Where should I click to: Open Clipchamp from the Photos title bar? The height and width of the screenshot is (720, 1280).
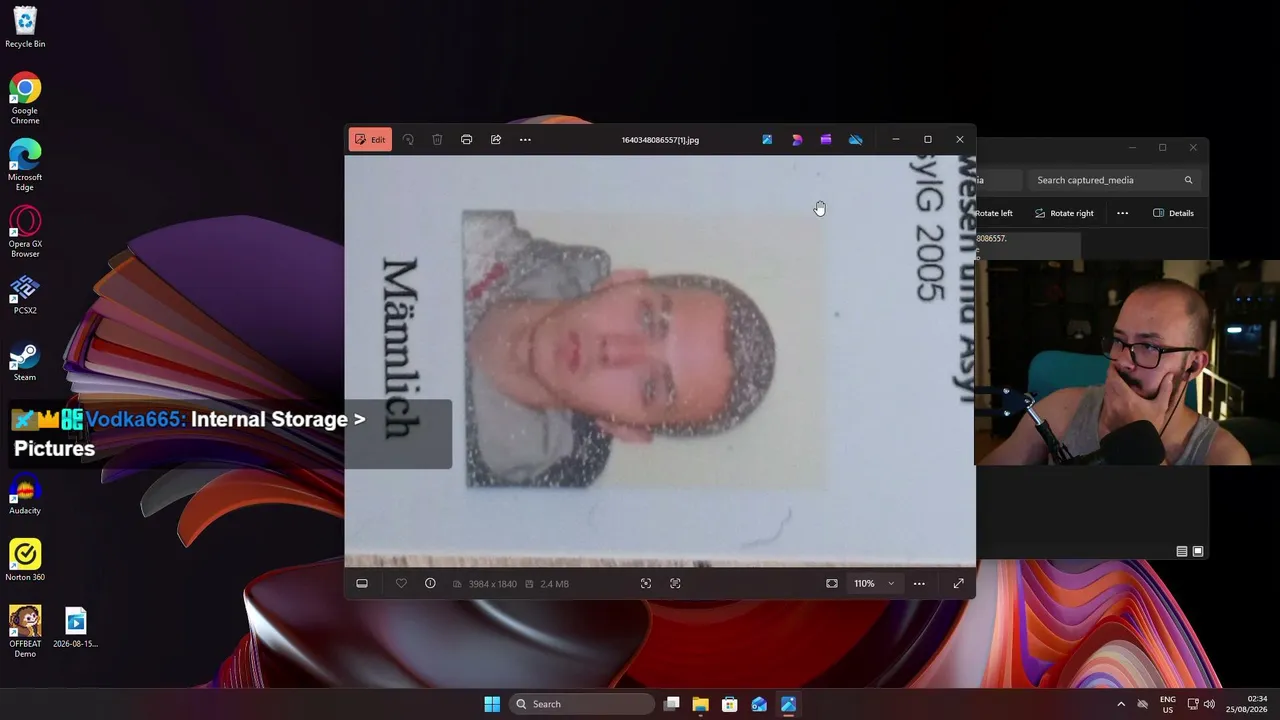[x=826, y=140]
